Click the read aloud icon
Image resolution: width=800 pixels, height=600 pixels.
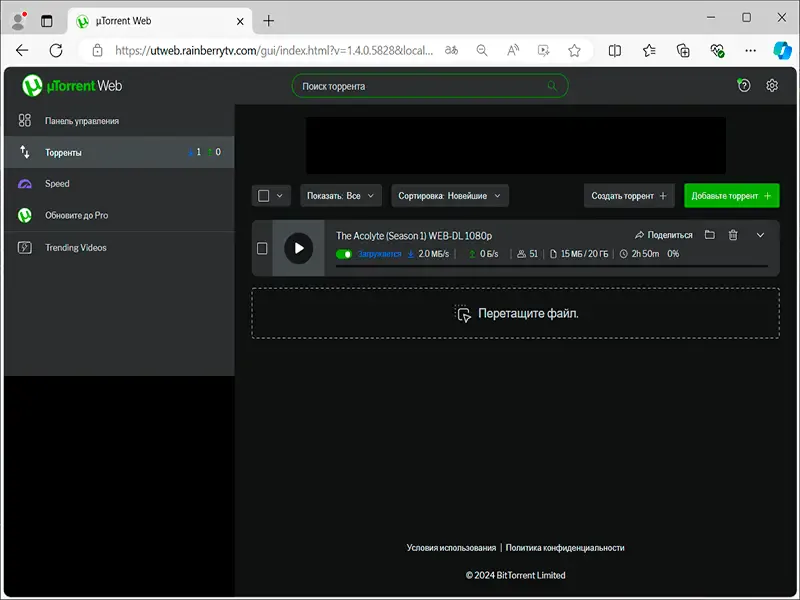point(513,51)
